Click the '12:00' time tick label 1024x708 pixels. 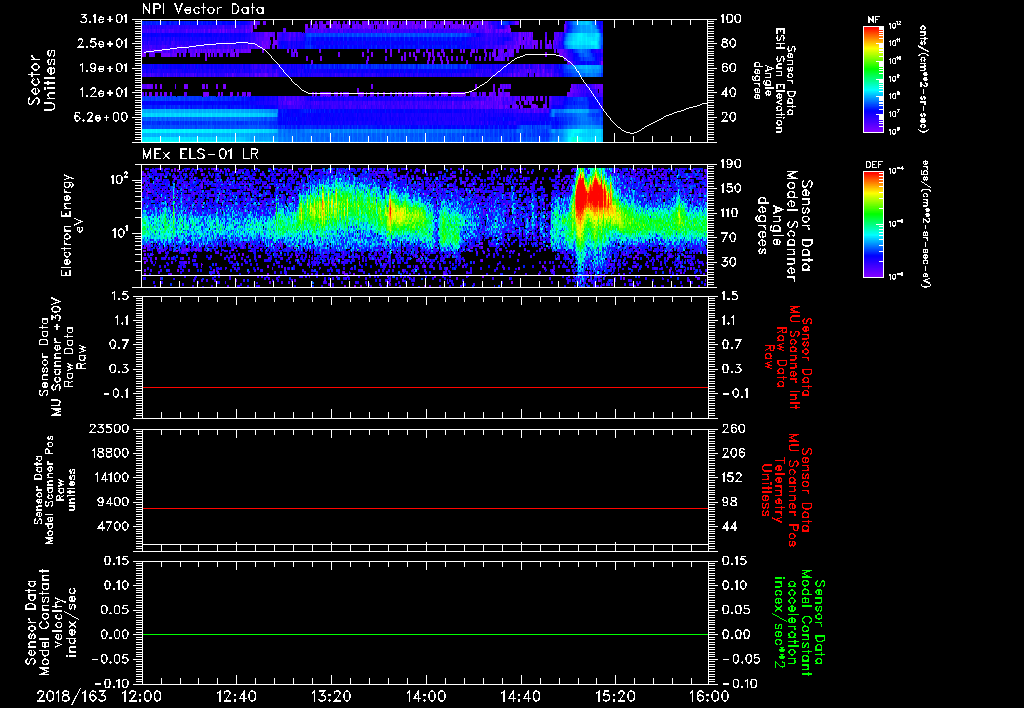point(142,696)
